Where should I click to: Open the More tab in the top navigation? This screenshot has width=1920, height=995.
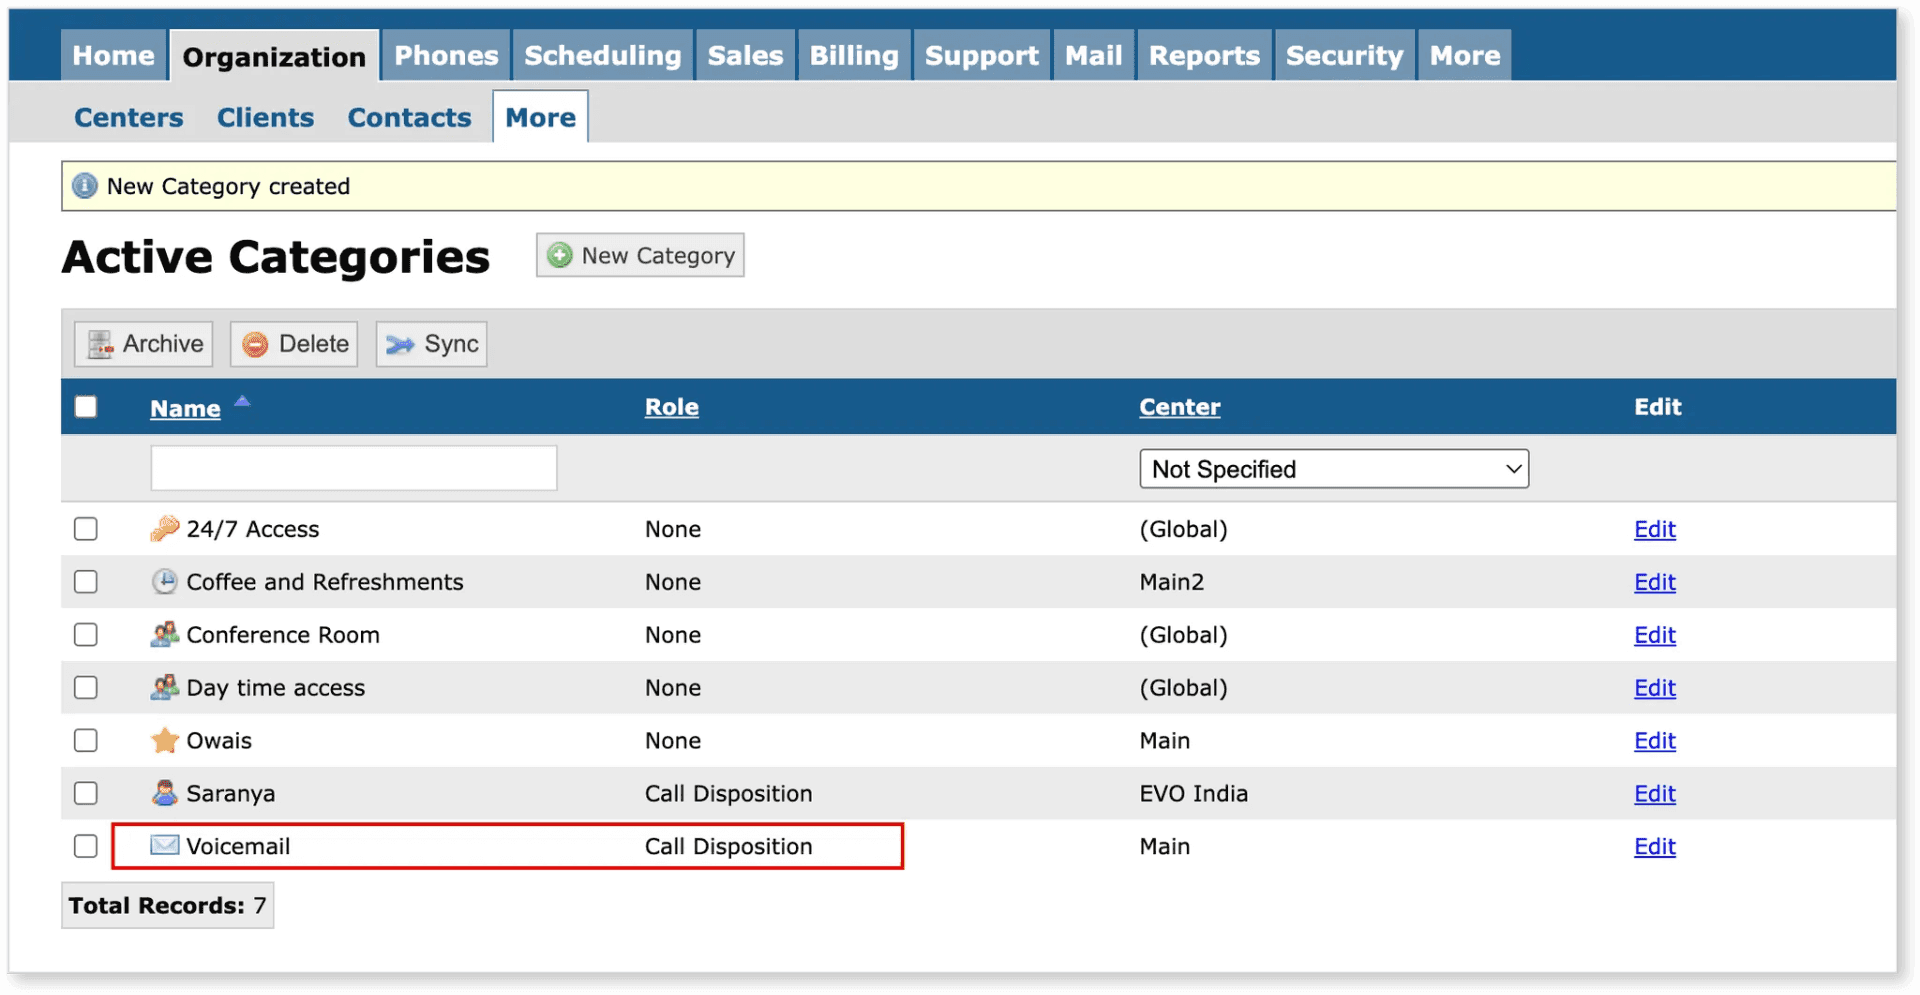1465,55
